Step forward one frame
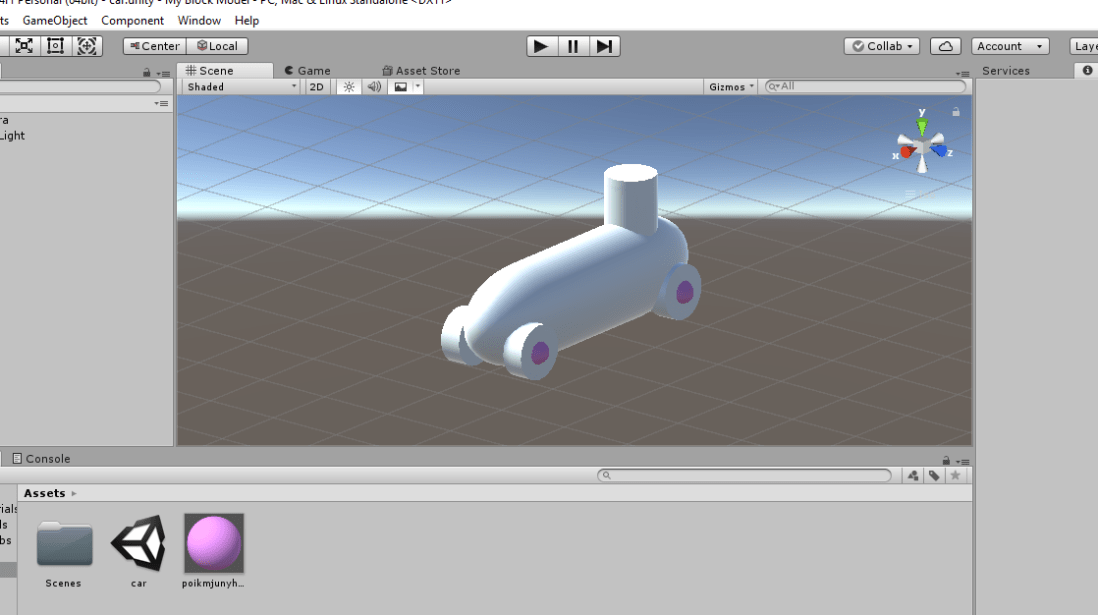This screenshot has width=1098, height=615. (604, 46)
